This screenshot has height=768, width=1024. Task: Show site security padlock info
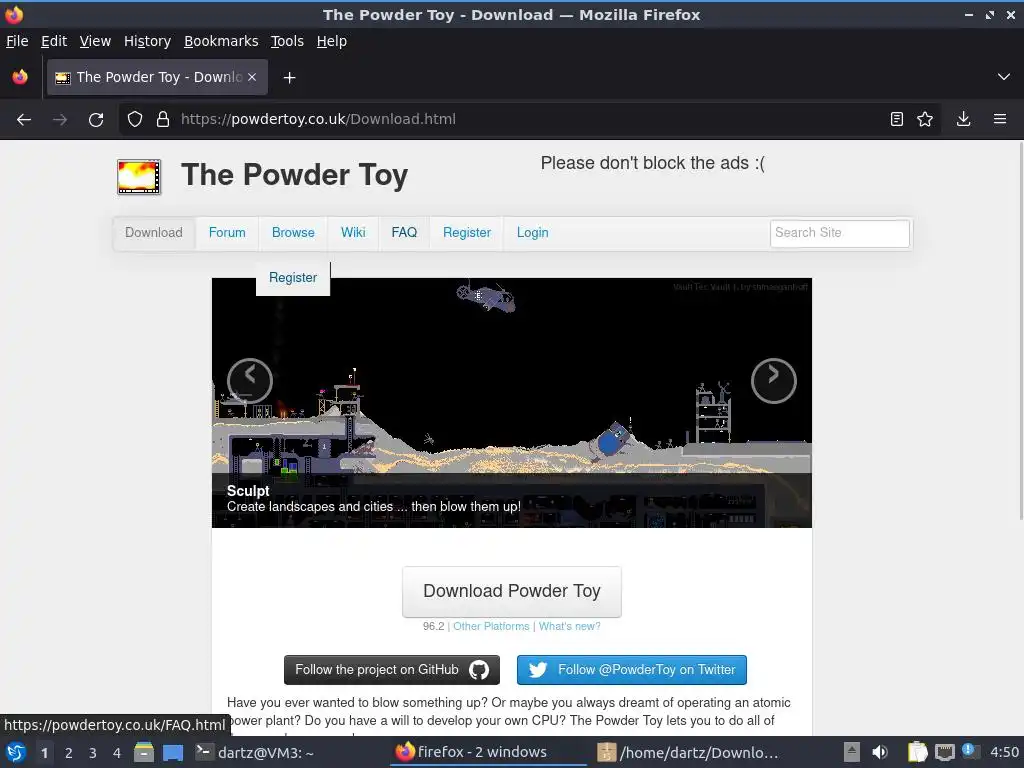(163, 120)
